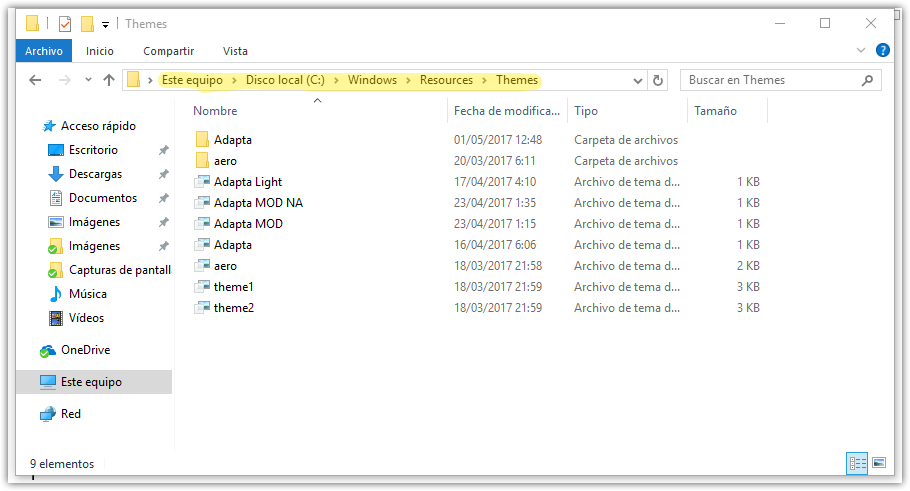Viewport: 910px width, 491px height.
Task: Select the Adapta folder icon
Action: (202, 140)
